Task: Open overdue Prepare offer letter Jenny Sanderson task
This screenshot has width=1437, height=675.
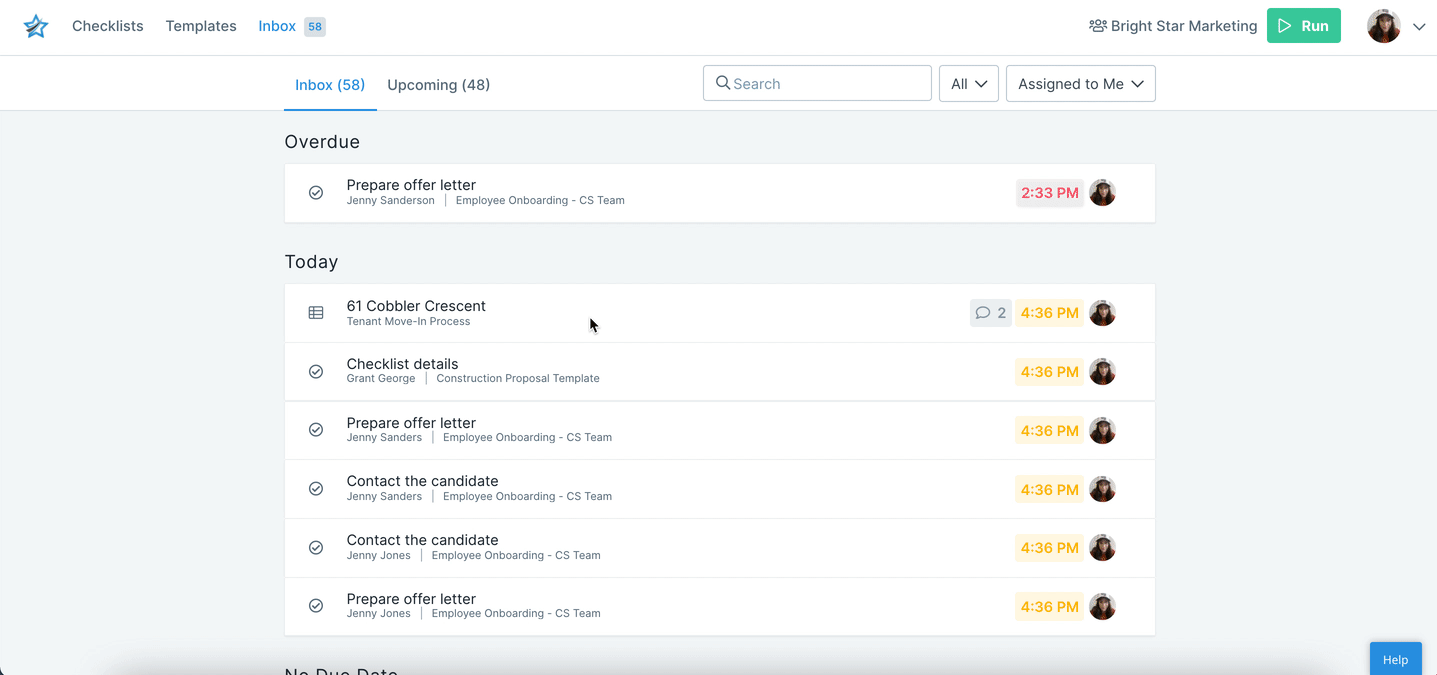Action: [x=720, y=193]
